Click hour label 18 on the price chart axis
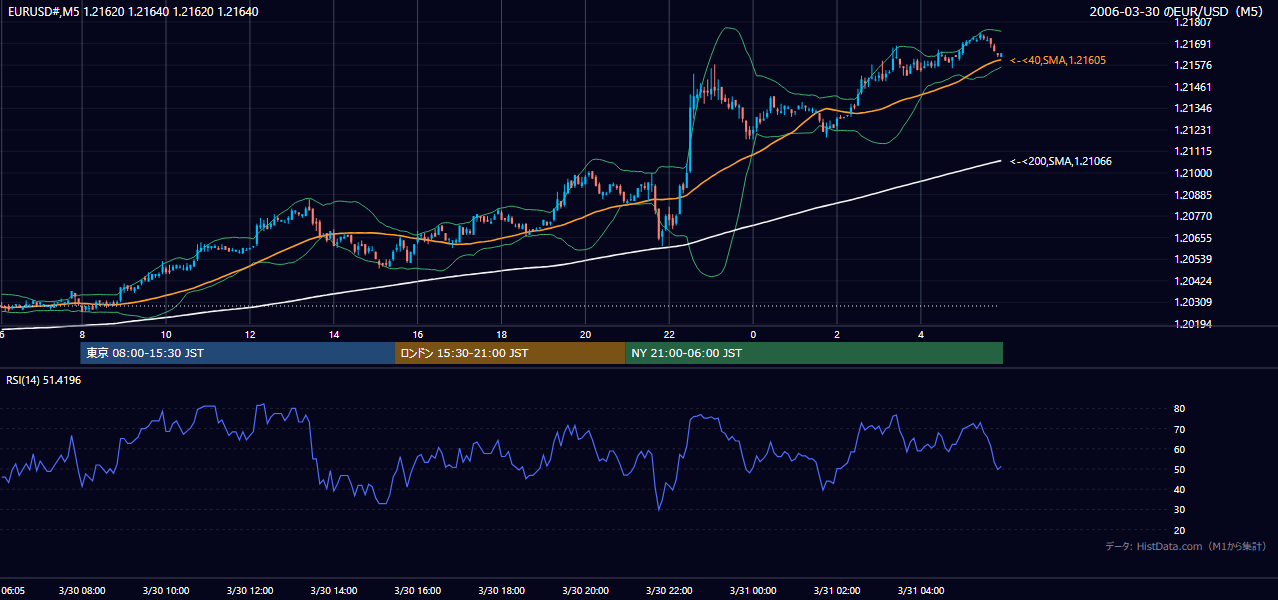The height and width of the screenshot is (600, 1278). (x=501, y=334)
